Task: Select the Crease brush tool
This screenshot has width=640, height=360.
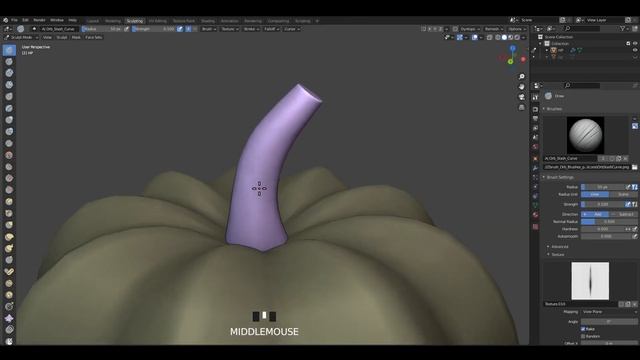Action: coord(9,143)
